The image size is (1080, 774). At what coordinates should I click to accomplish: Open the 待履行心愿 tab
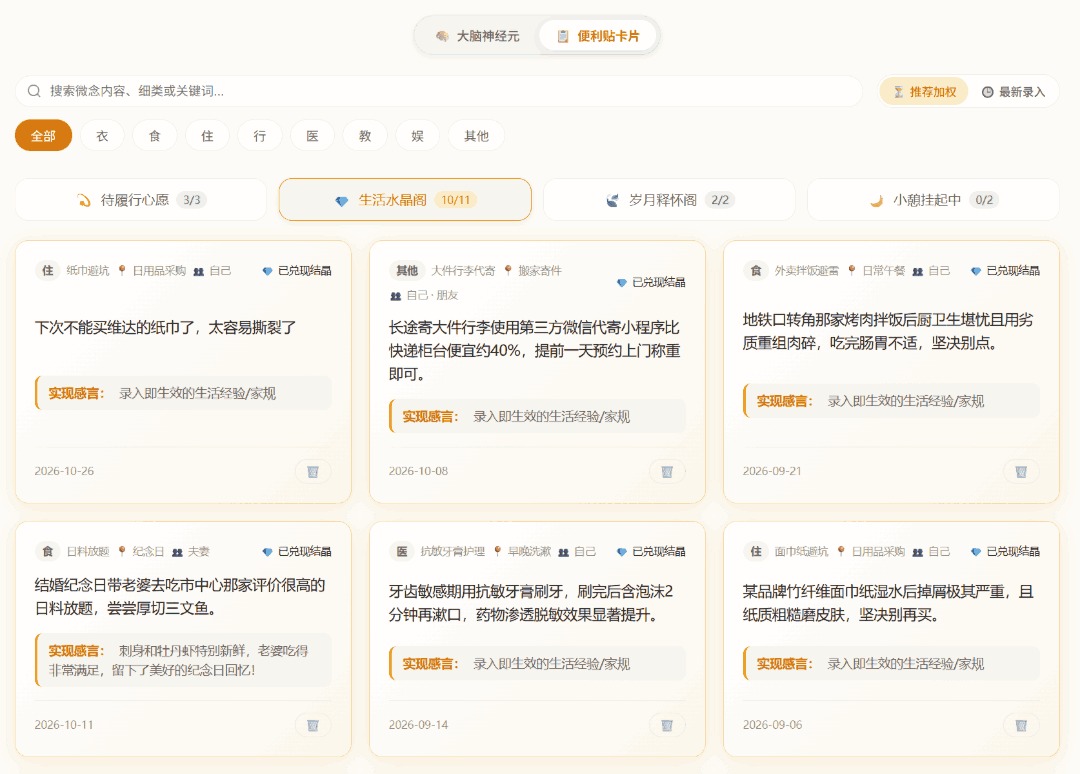click(141, 200)
